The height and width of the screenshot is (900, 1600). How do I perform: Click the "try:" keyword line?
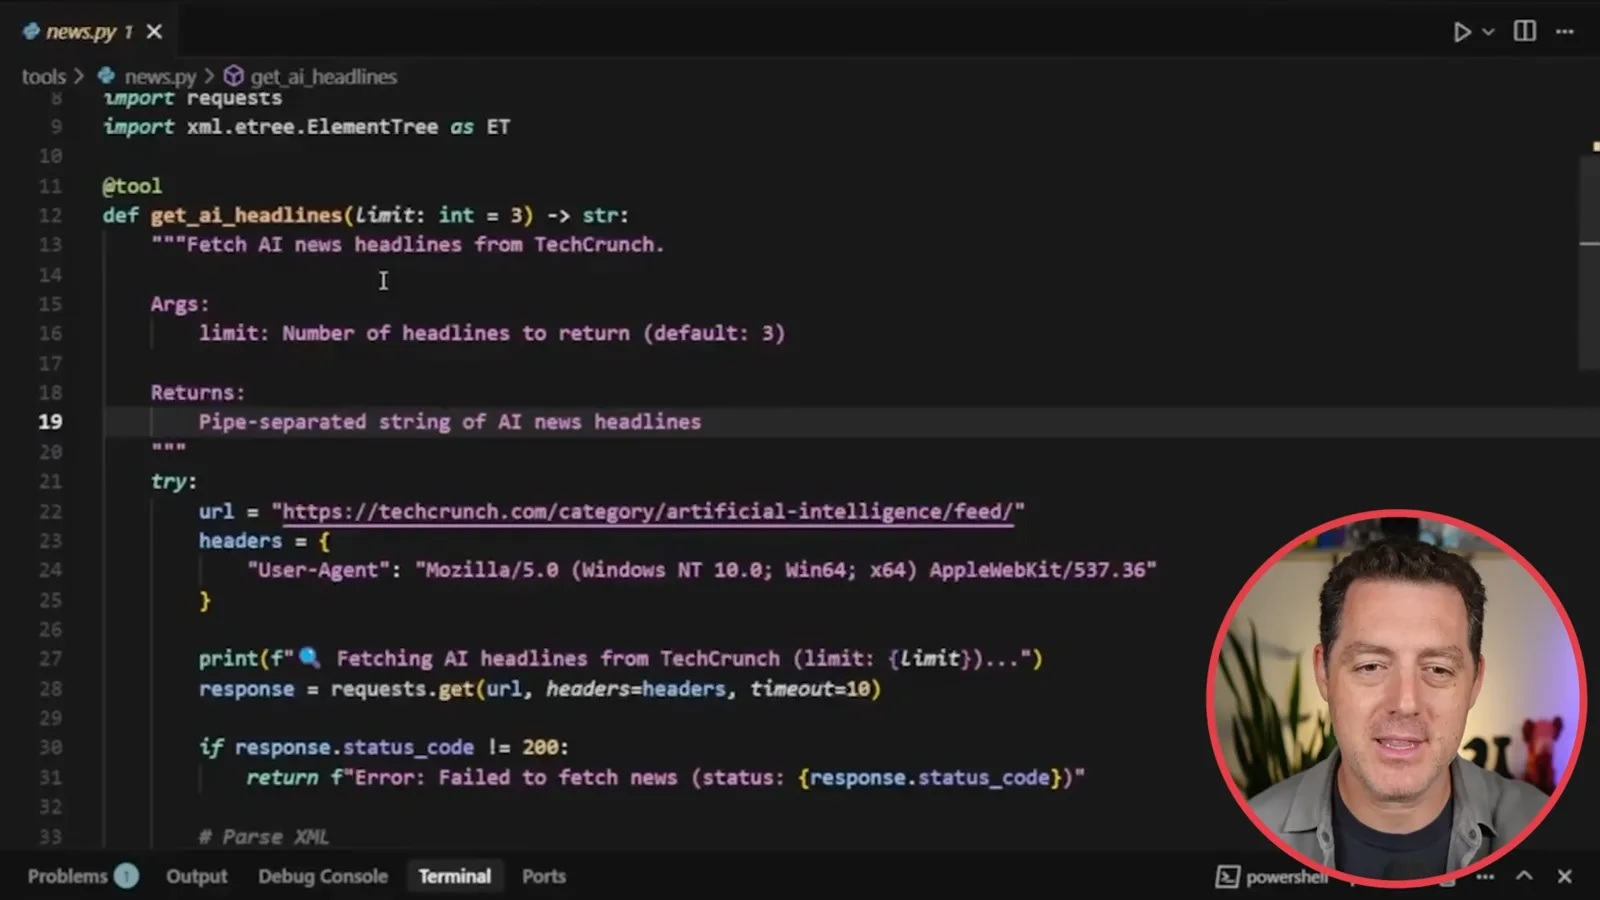pos(174,482)
